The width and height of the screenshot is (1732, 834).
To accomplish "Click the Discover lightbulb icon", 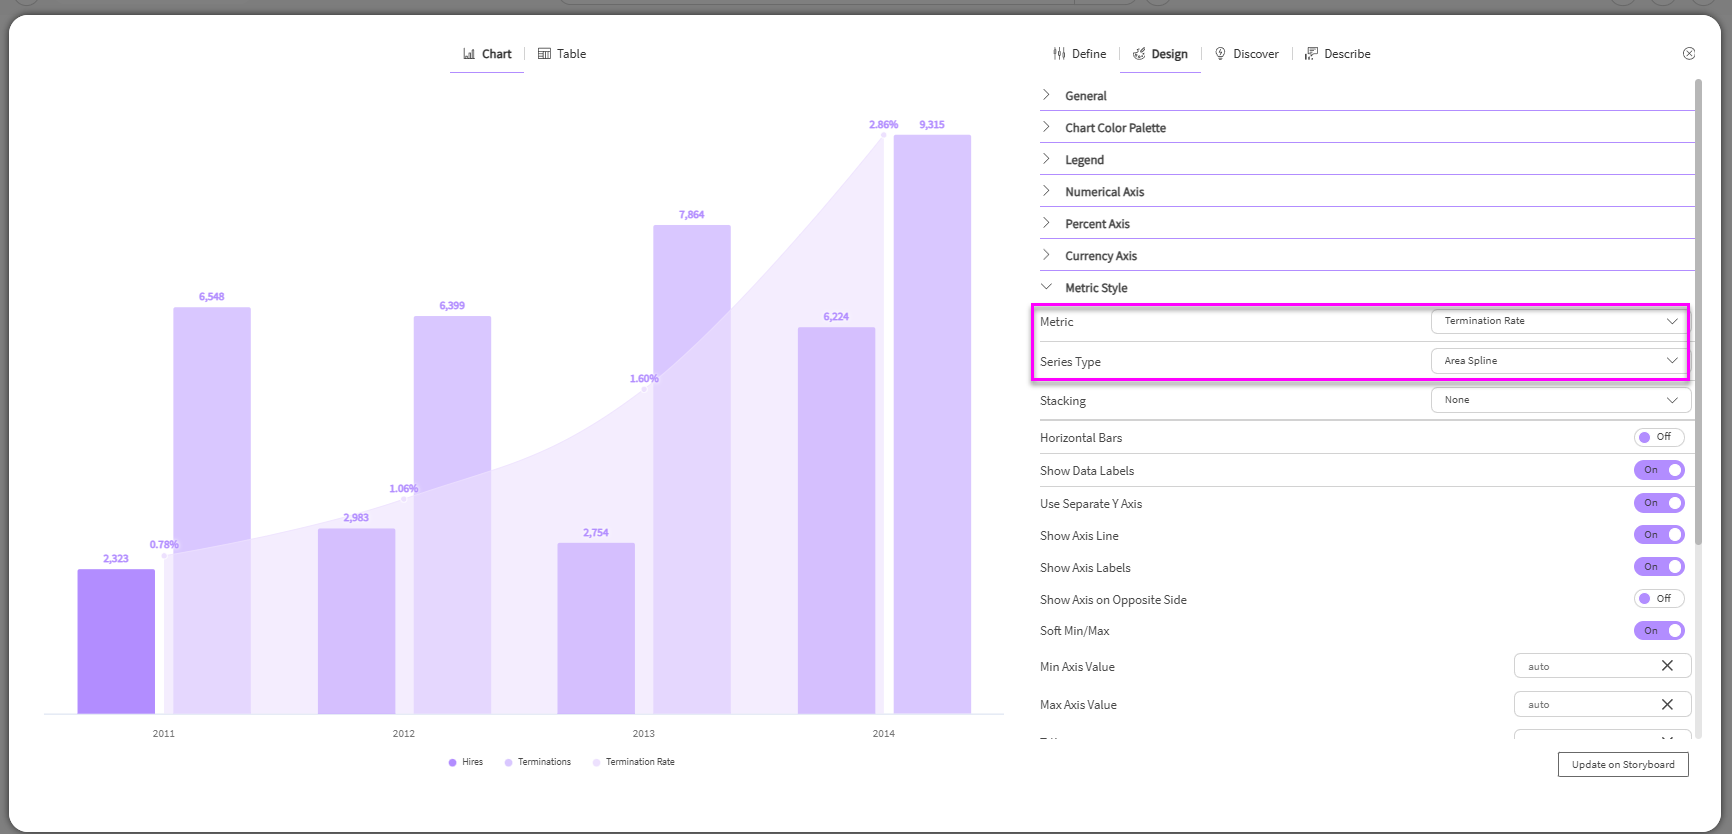I will [x=1220, y=54].
